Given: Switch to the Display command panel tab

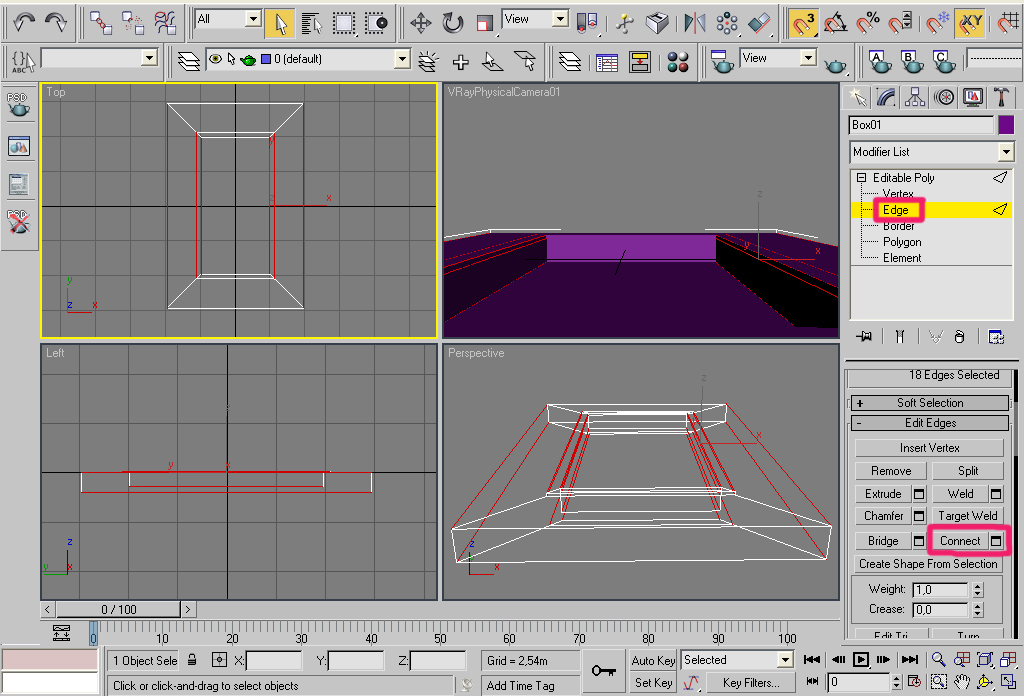Looking at the screenshot, I should click(972, 97).
